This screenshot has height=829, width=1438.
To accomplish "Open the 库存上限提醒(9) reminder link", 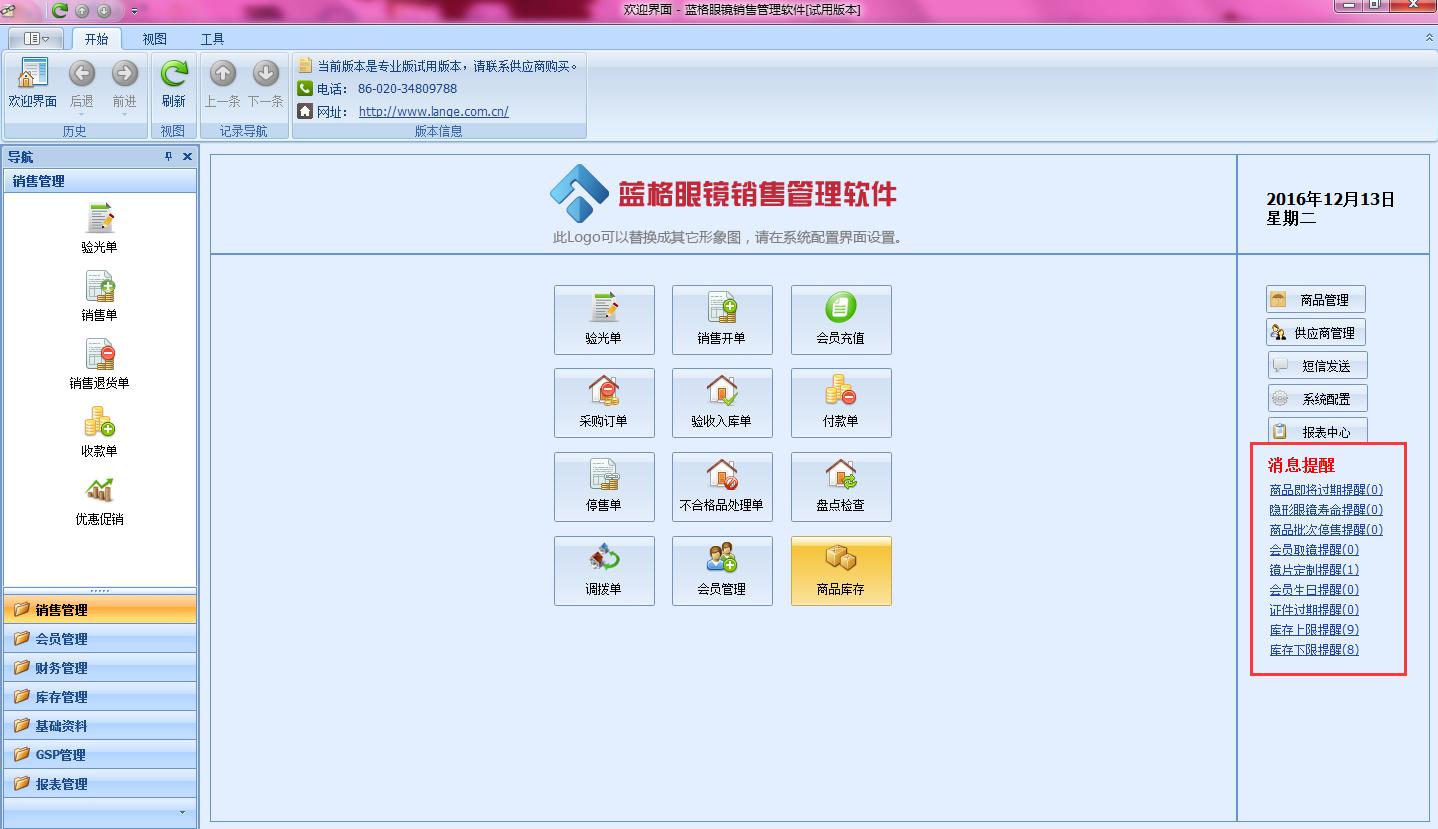I will click(1314, 630).
